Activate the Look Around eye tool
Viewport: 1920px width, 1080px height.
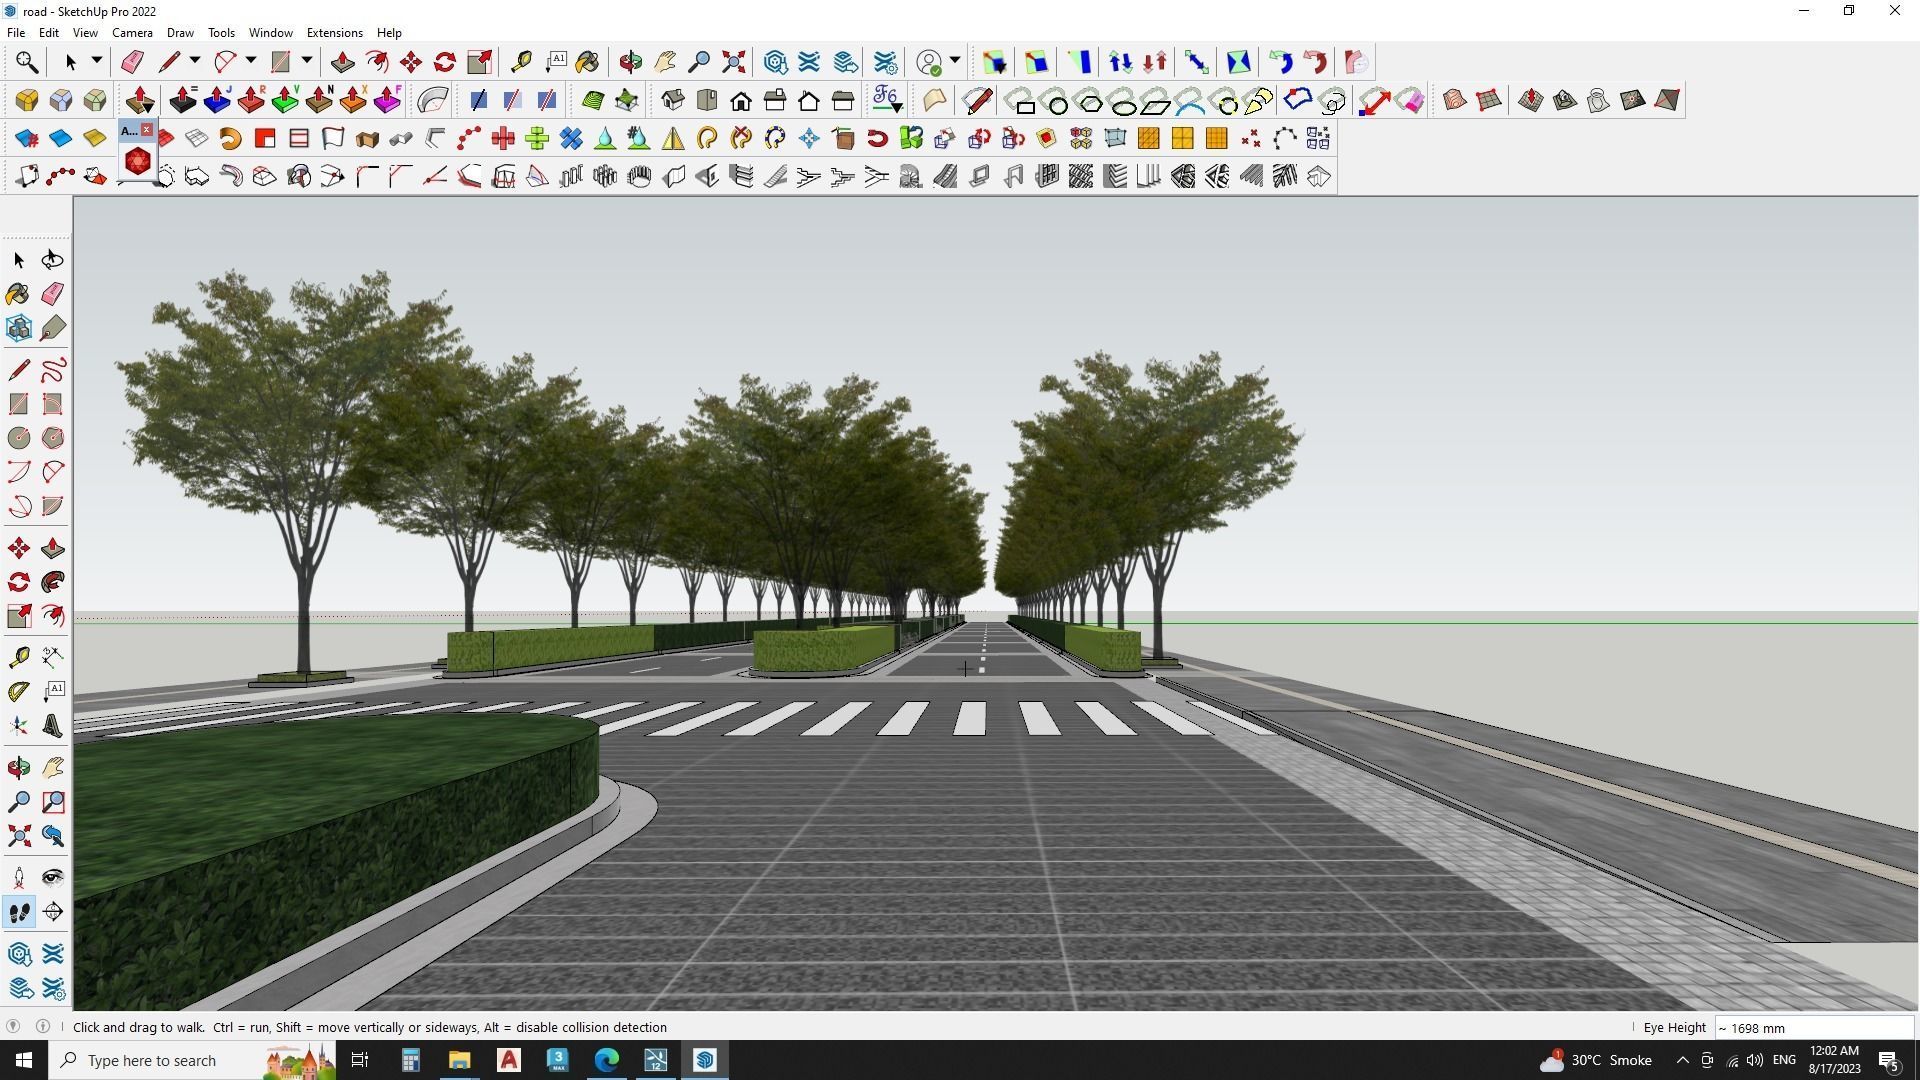tap(53, 878)
